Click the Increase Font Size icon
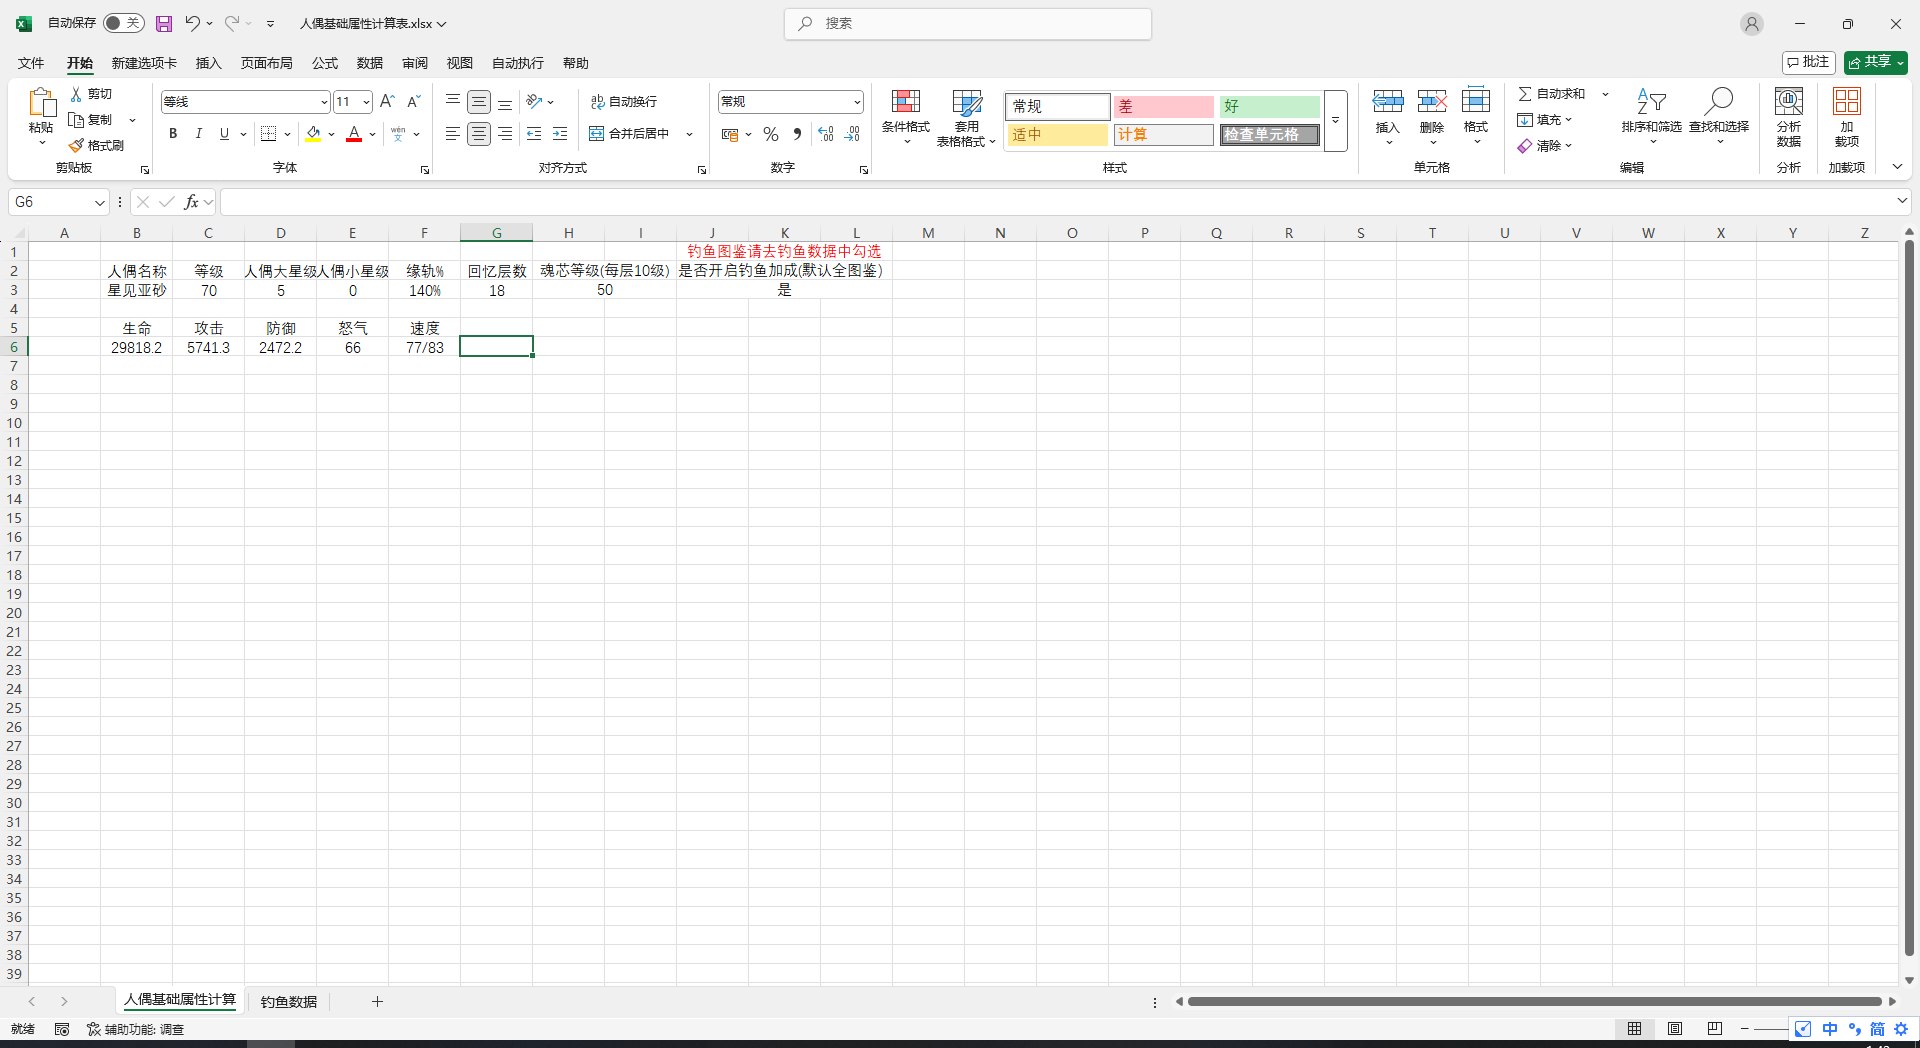Screen dimensions: 1920x1048 (x=387, y=102)
